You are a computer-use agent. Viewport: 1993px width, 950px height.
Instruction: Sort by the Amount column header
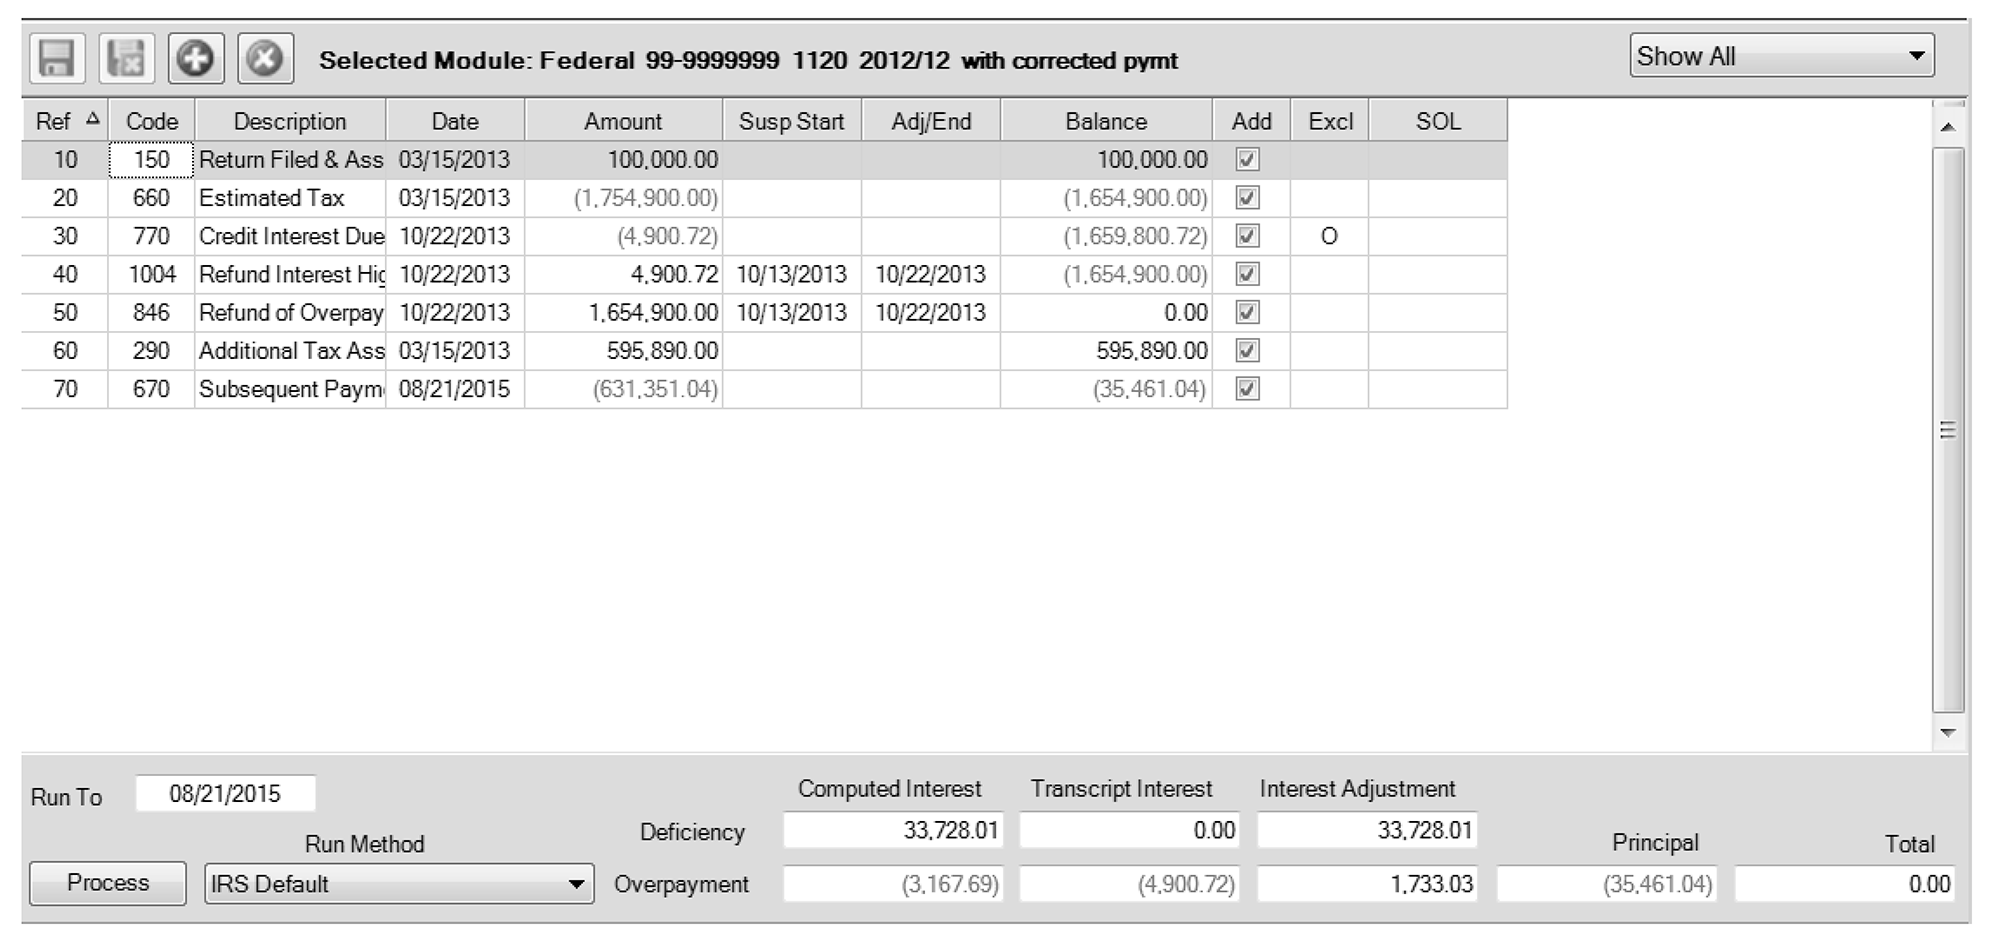coord(622,121)
